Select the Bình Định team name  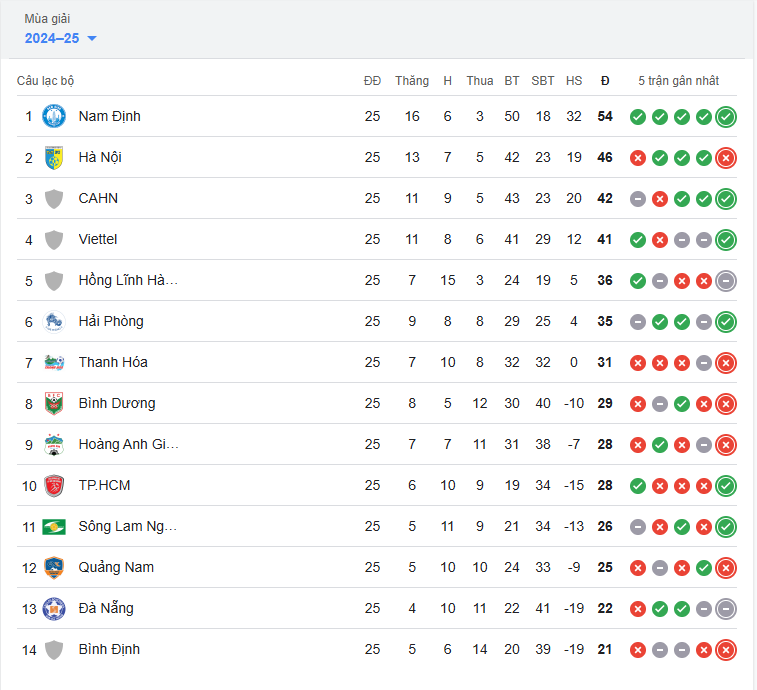[x=109, y=649]
